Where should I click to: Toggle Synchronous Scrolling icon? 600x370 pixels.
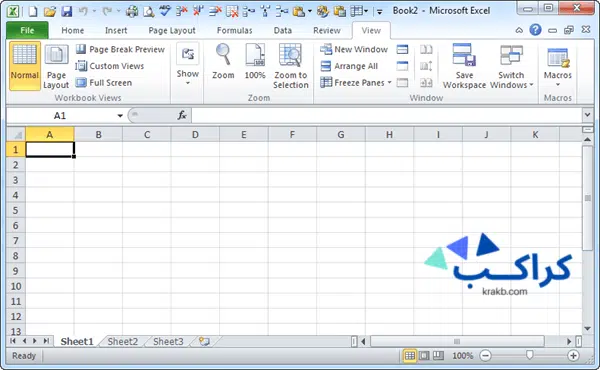[x=426, y=66]
